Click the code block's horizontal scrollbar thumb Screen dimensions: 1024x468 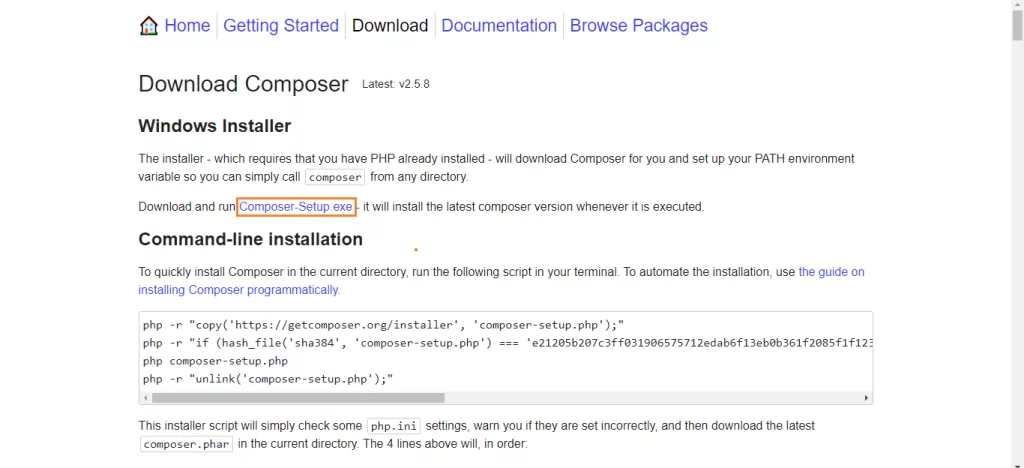tap(298, 398)
